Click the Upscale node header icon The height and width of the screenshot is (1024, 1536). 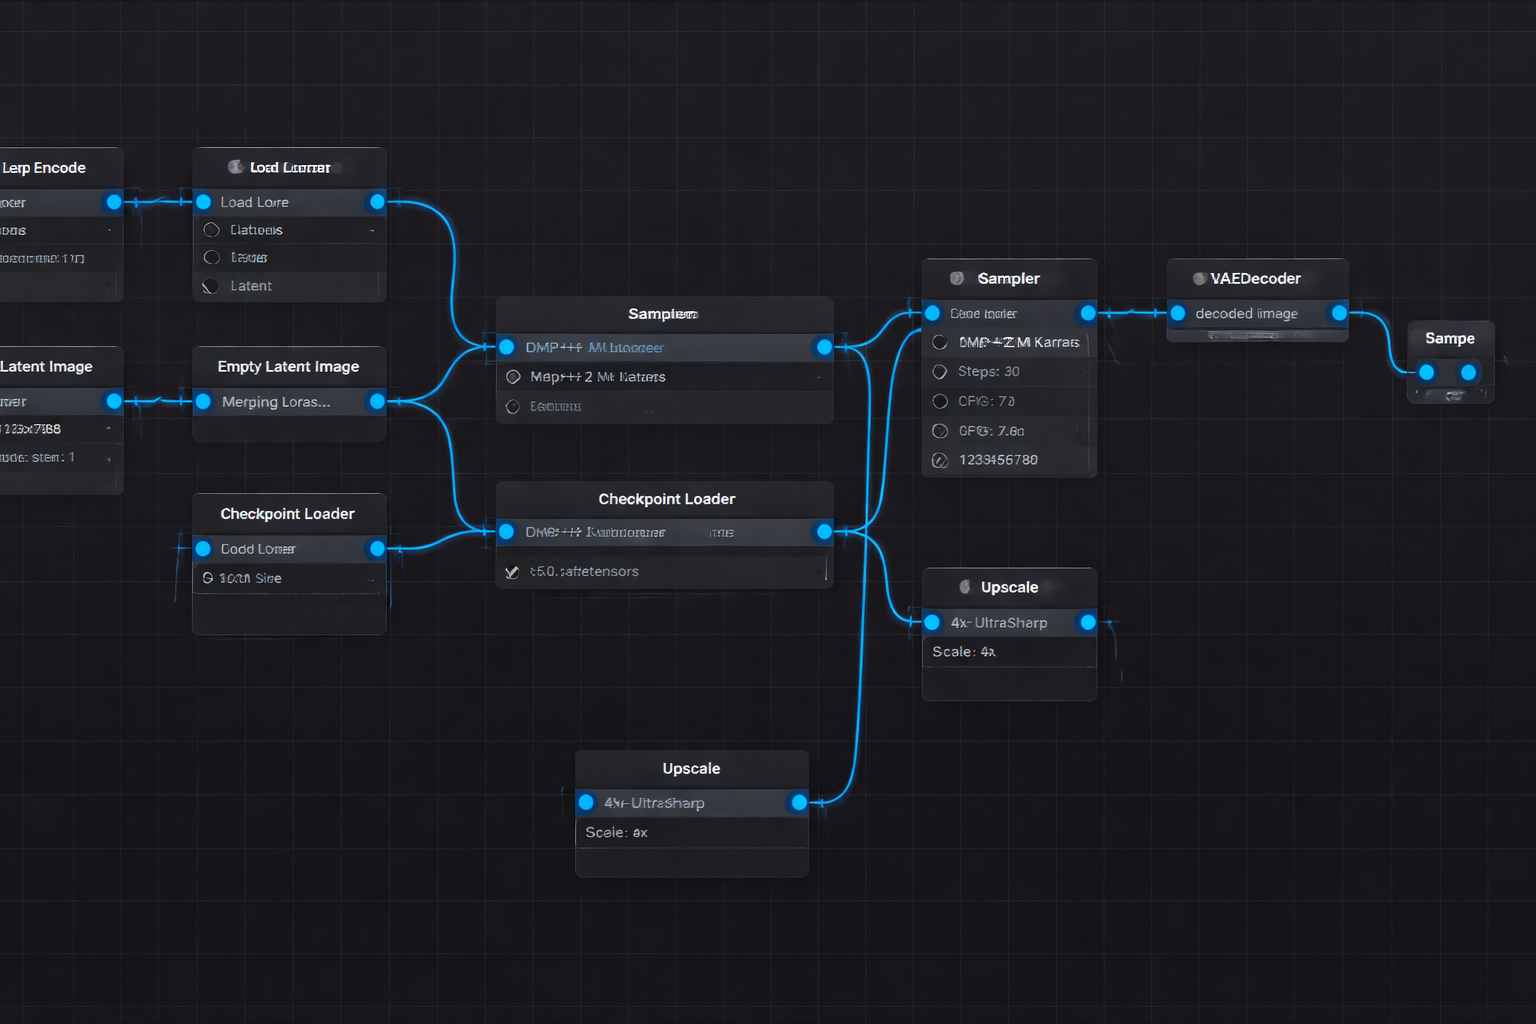(965, 587)
